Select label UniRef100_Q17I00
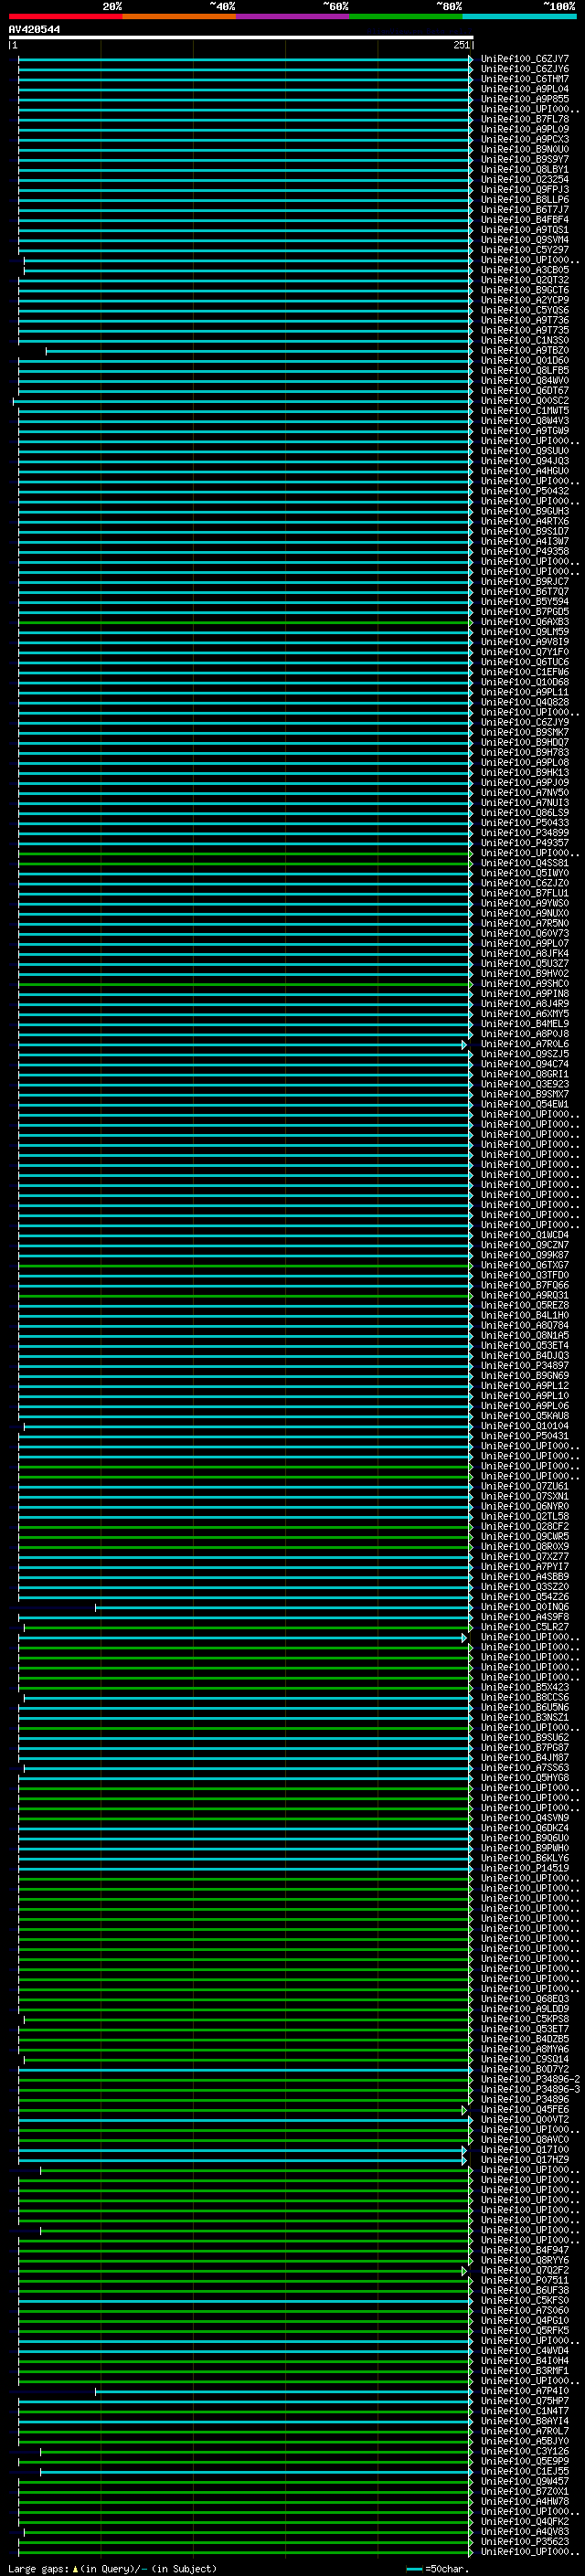585x2576 pixels. click(x=525, y=2150)
